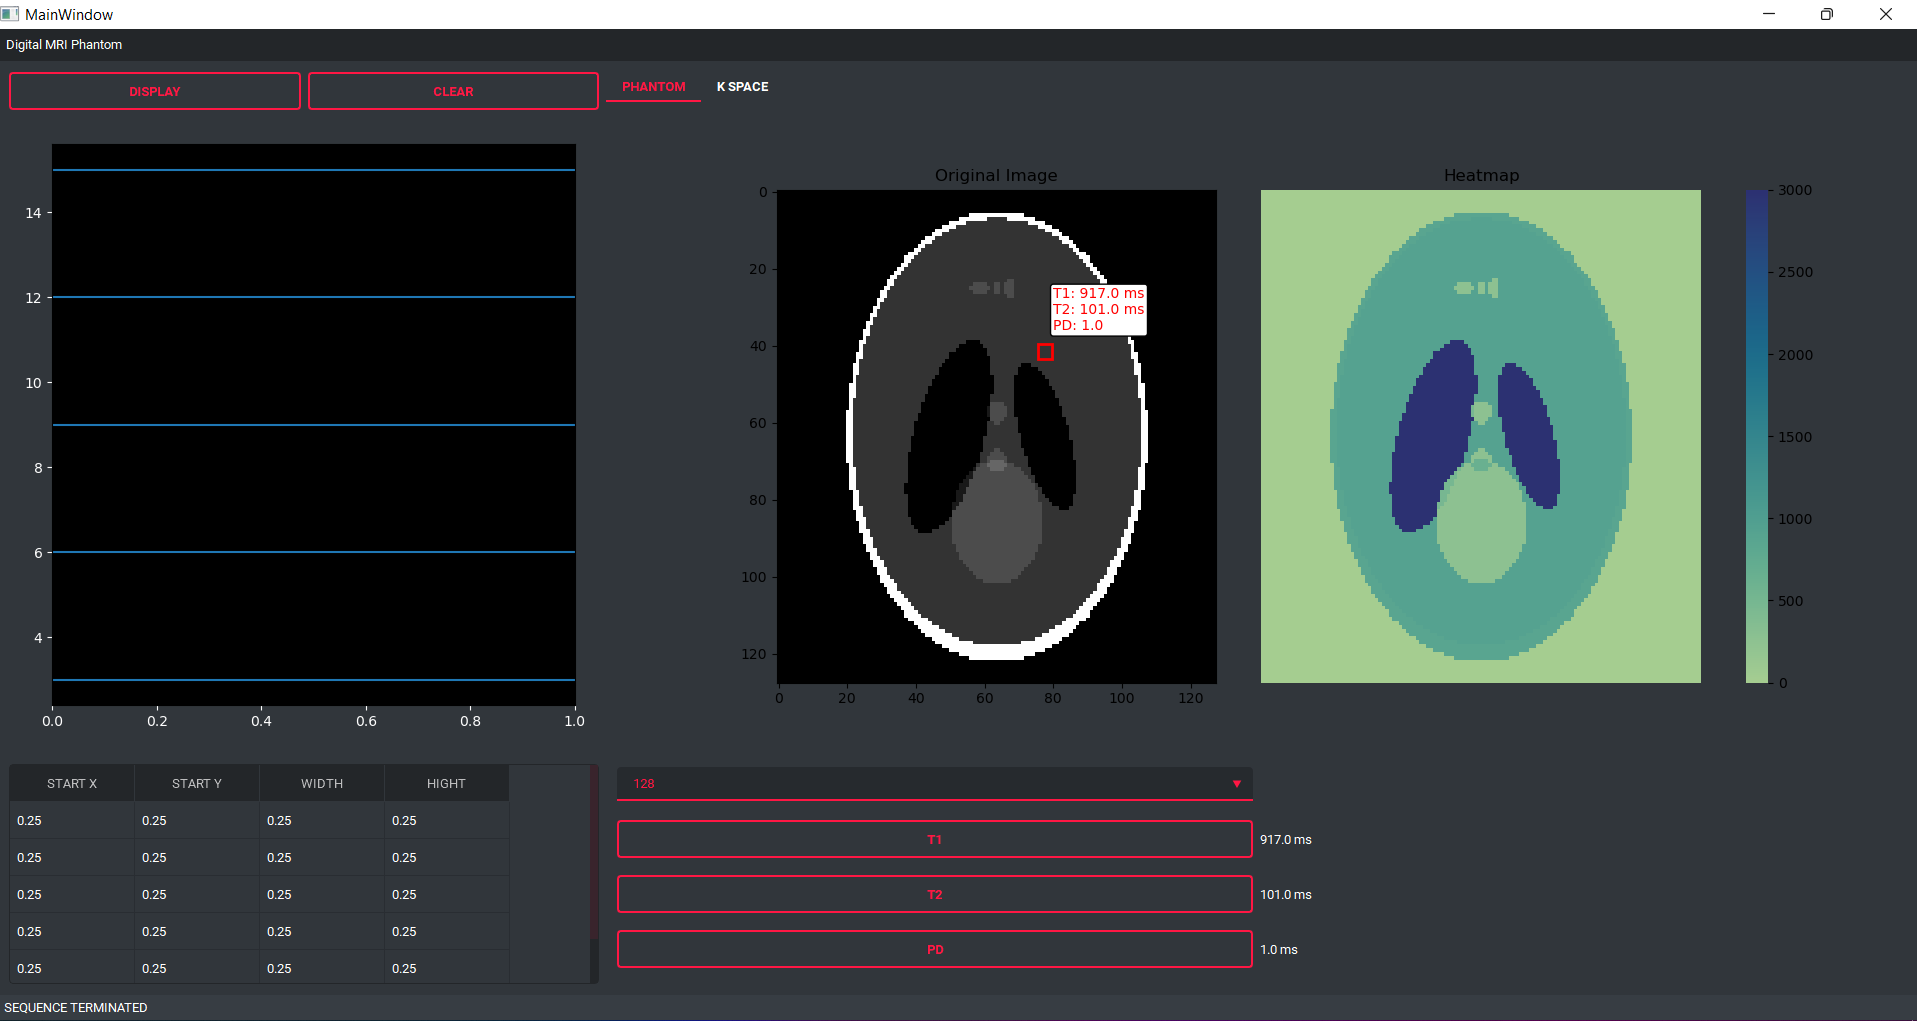Switch to the K SPACE tab
Screen dimensions: 1917x1021
point(741,87)
